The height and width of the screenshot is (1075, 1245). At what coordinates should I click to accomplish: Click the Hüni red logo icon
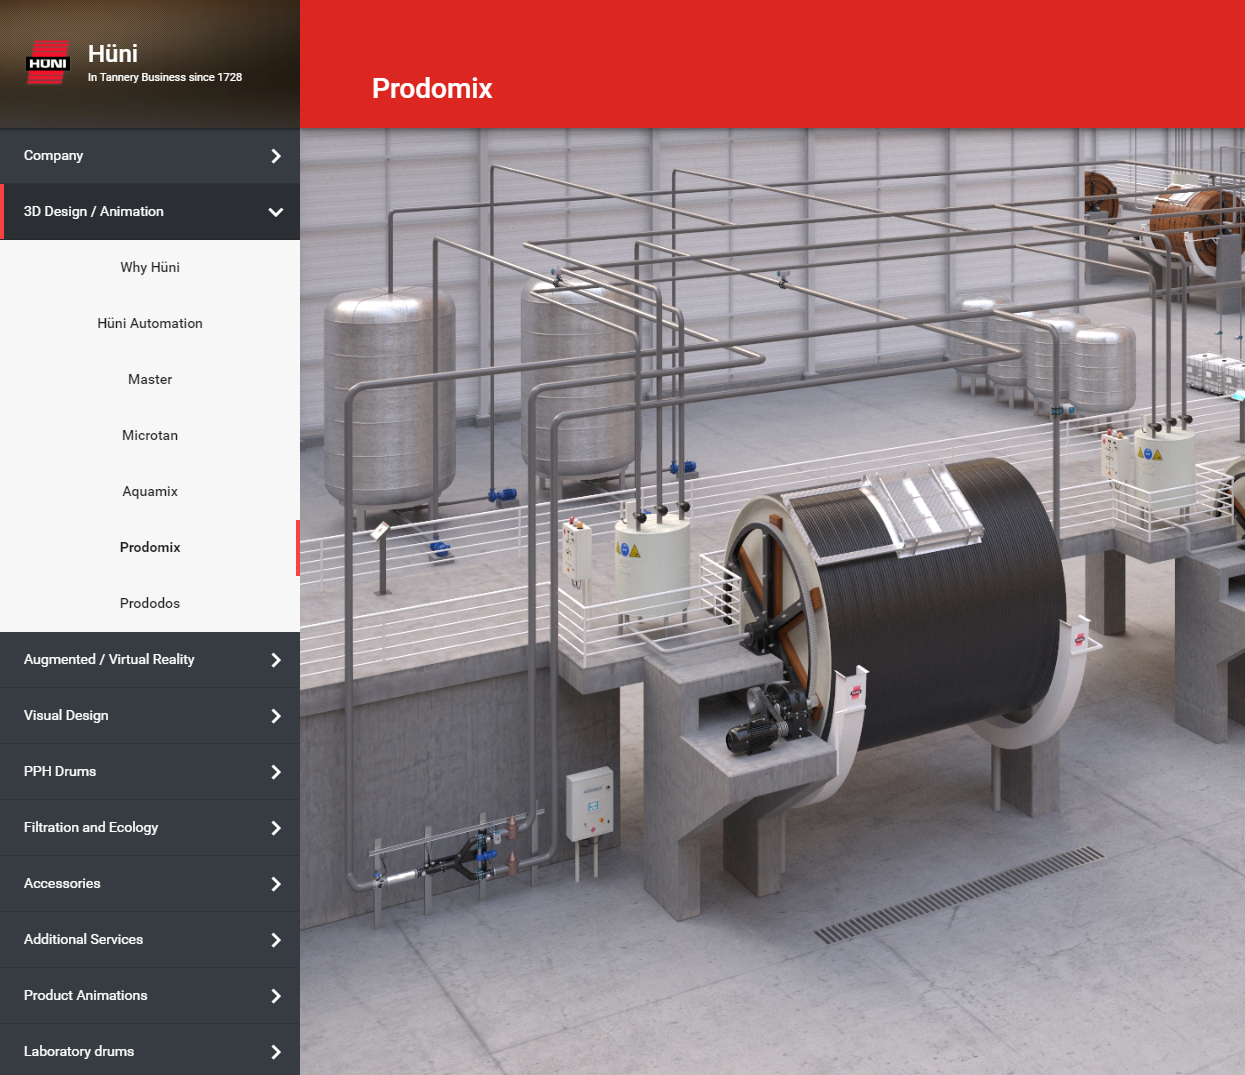[48, 62]
